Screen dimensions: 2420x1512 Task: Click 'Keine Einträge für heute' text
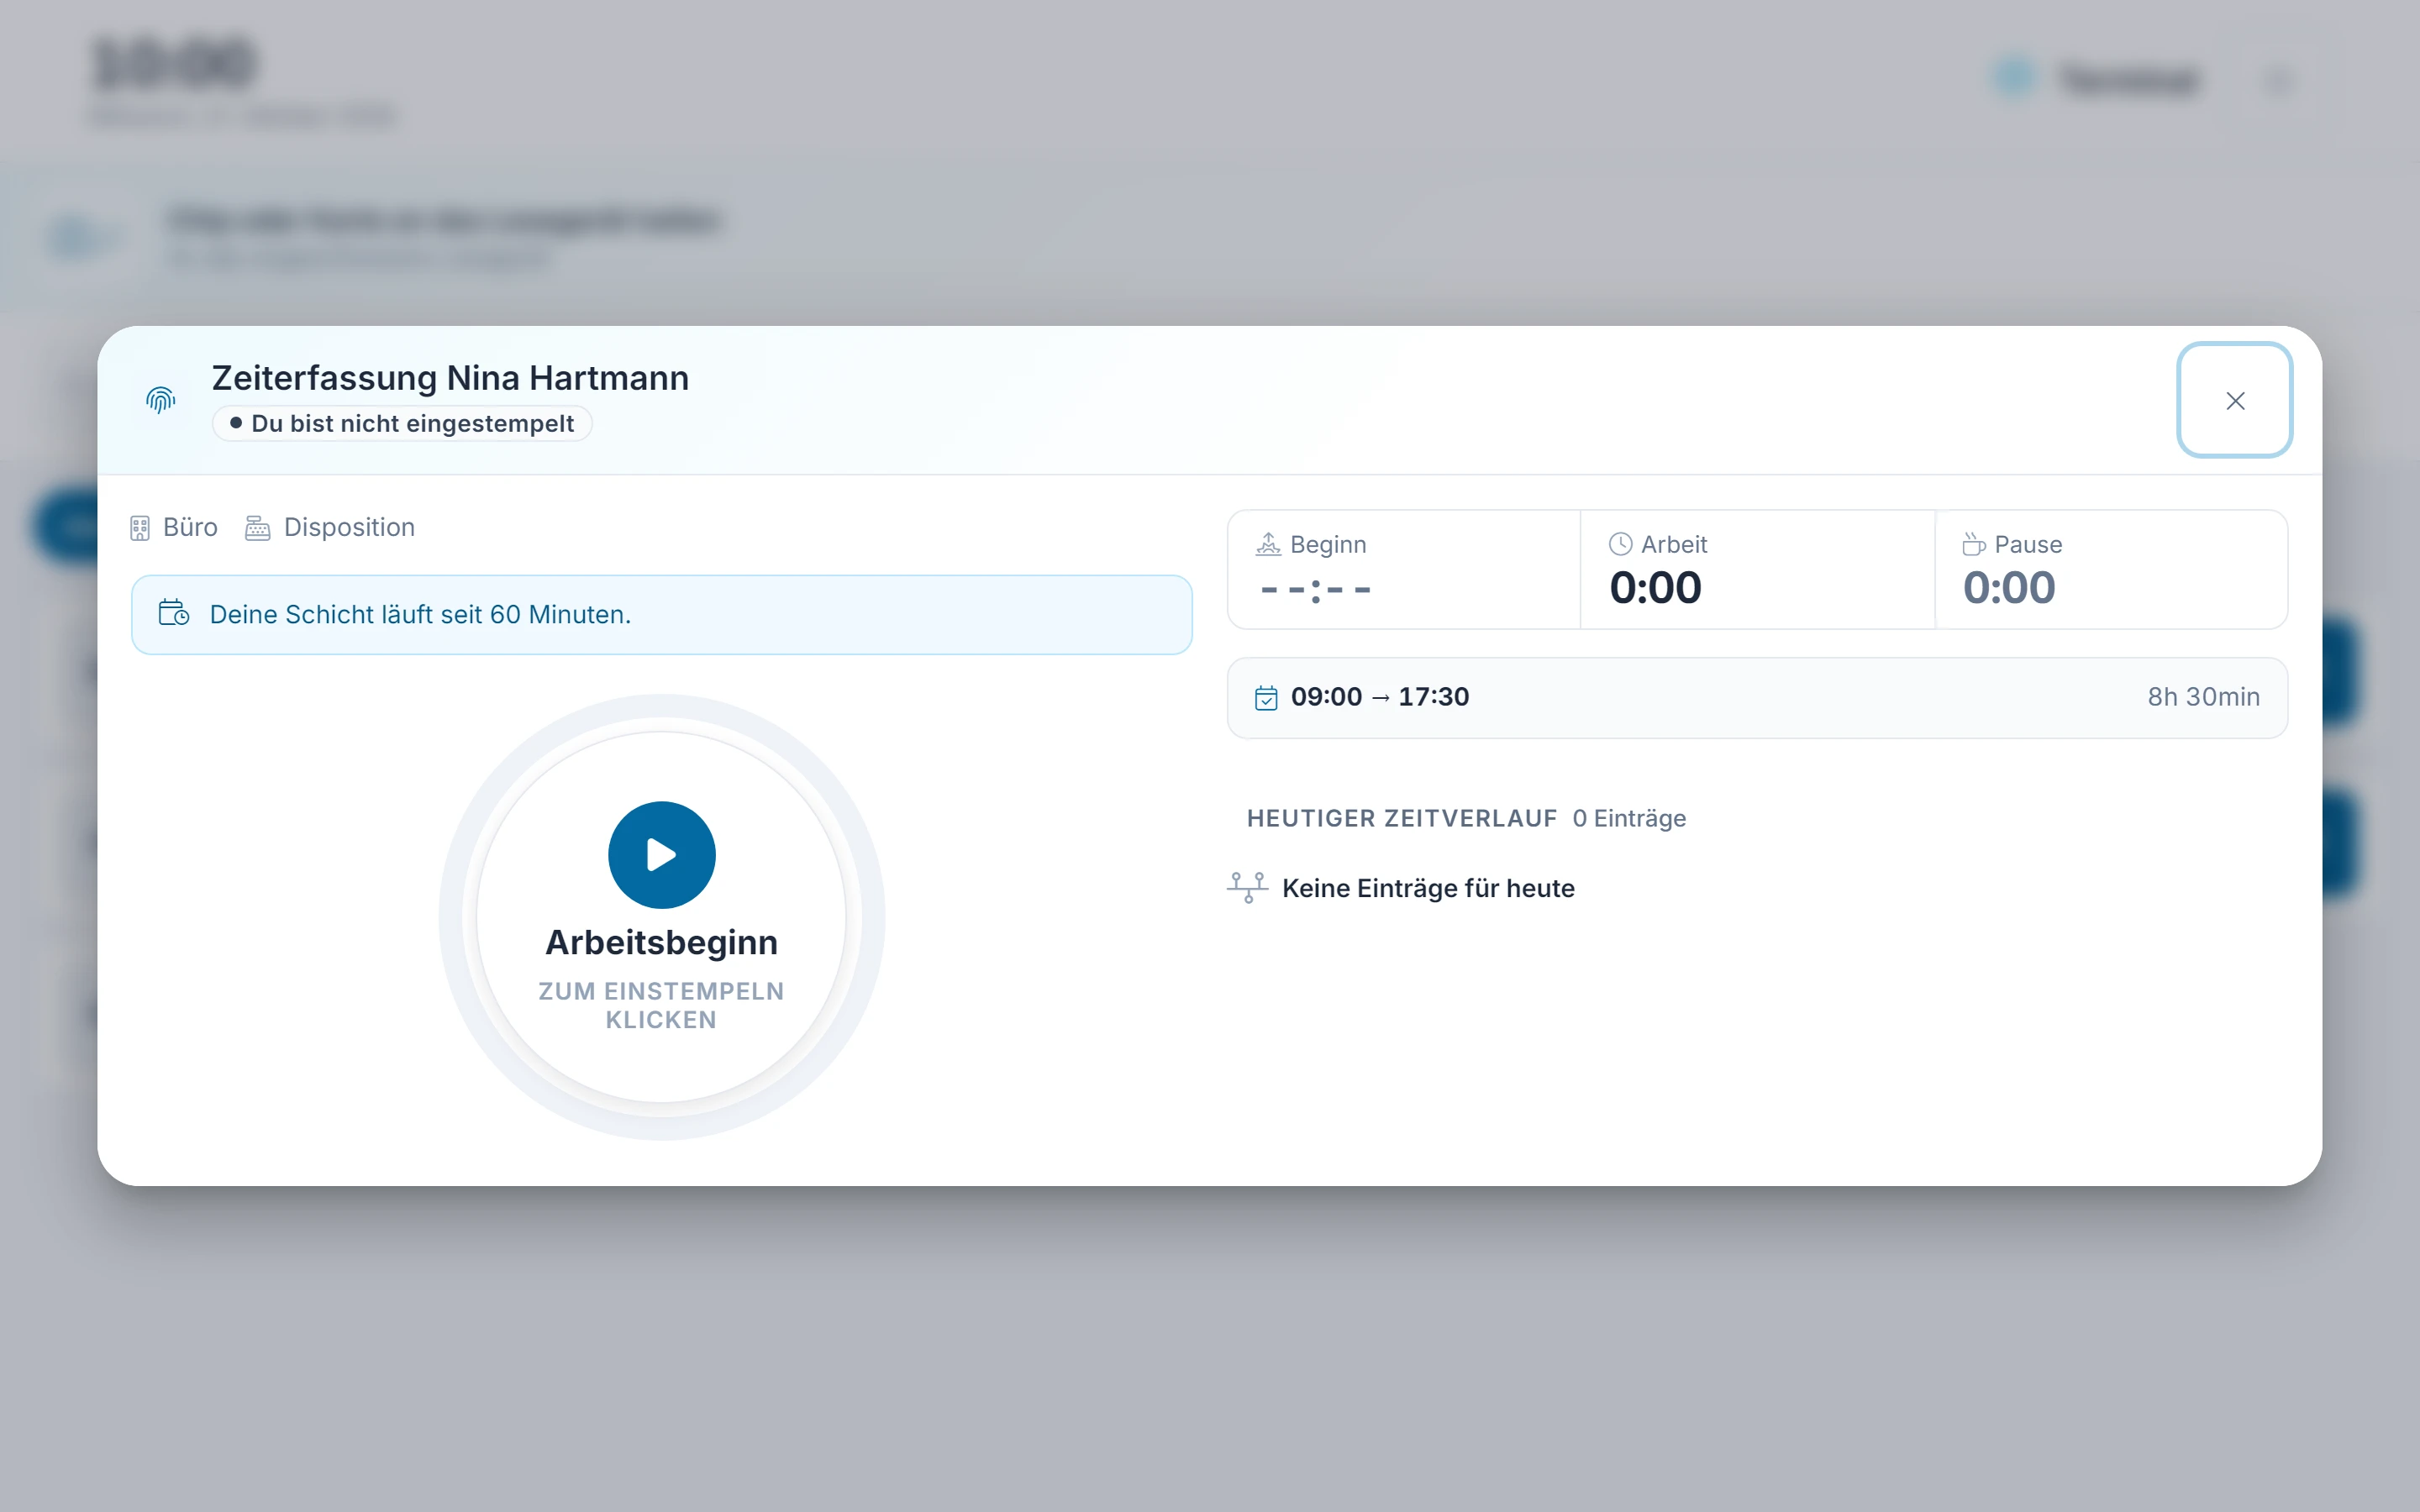coord(1428,888)
